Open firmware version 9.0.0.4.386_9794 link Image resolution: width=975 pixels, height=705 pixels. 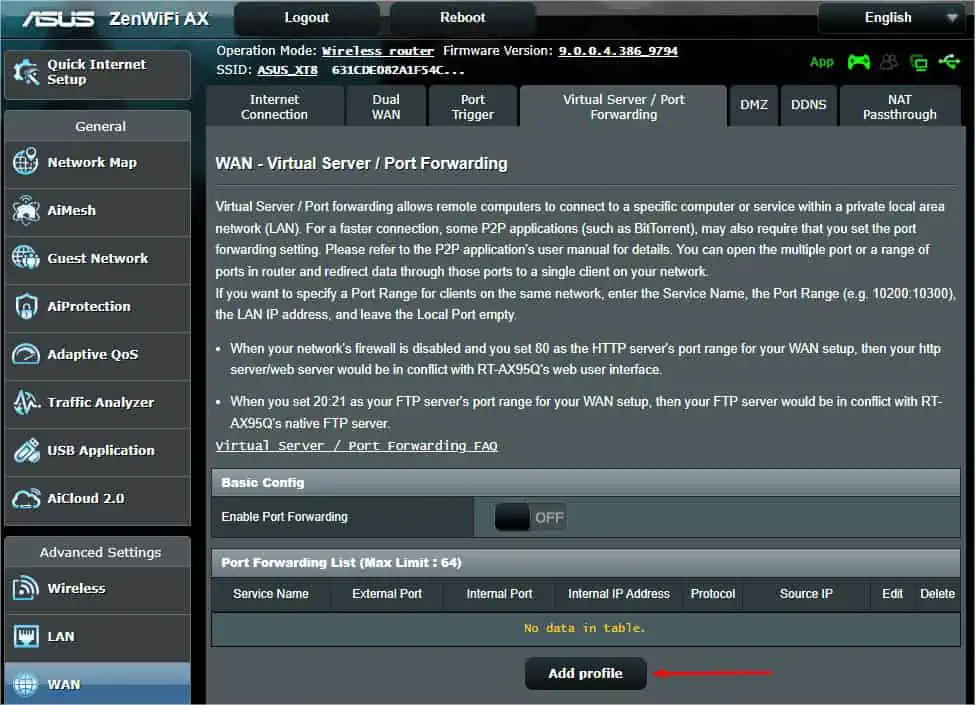[x=618, y=51]
